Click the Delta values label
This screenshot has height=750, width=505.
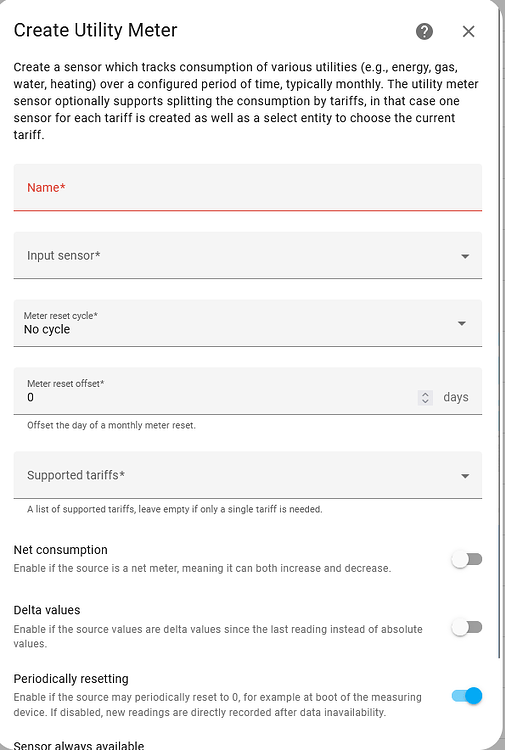click(47, 610)
